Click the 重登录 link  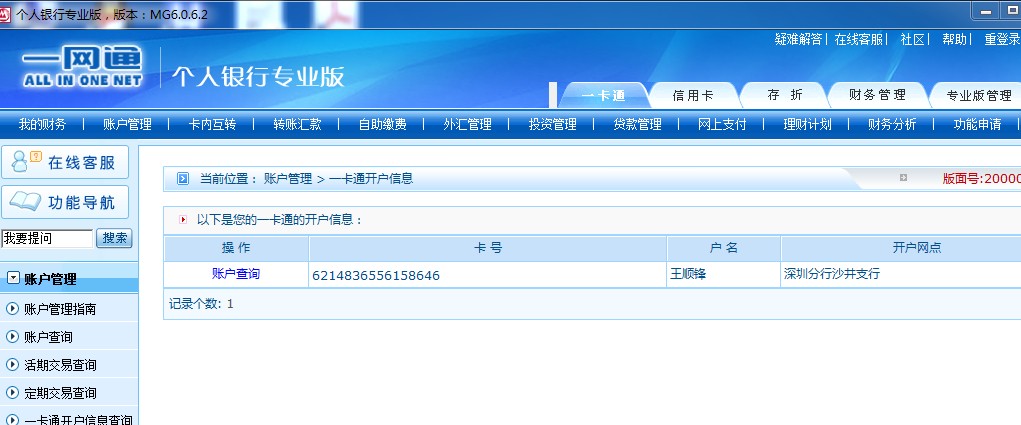point(1002,39)
